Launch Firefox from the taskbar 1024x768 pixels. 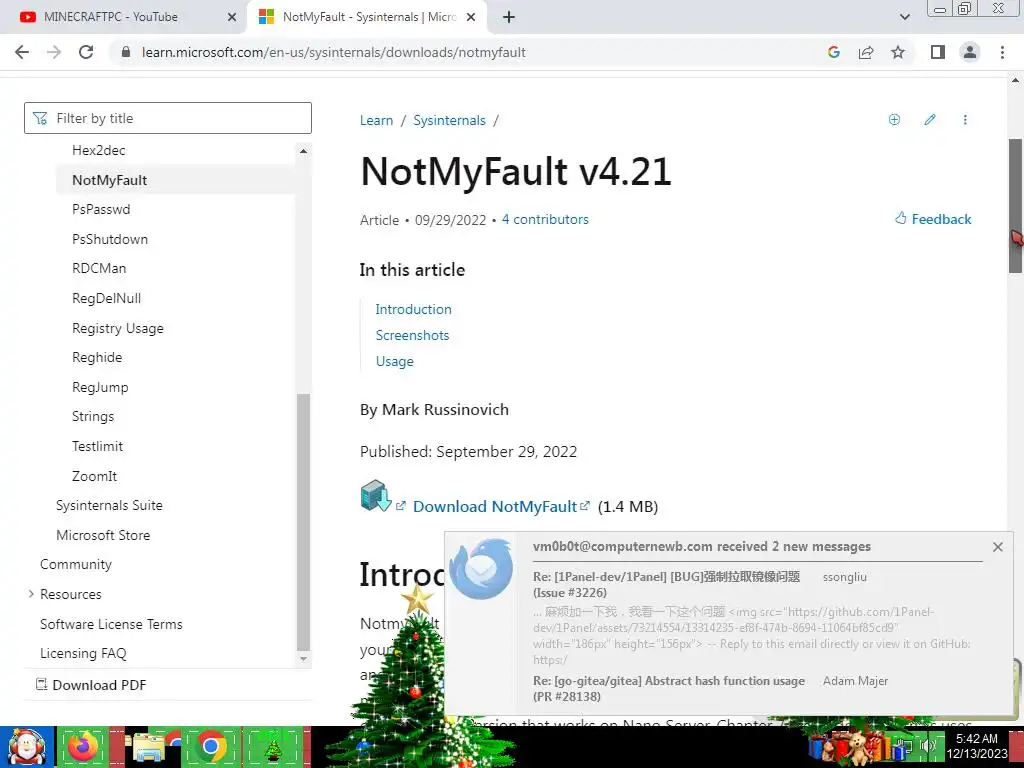(82, 747)
